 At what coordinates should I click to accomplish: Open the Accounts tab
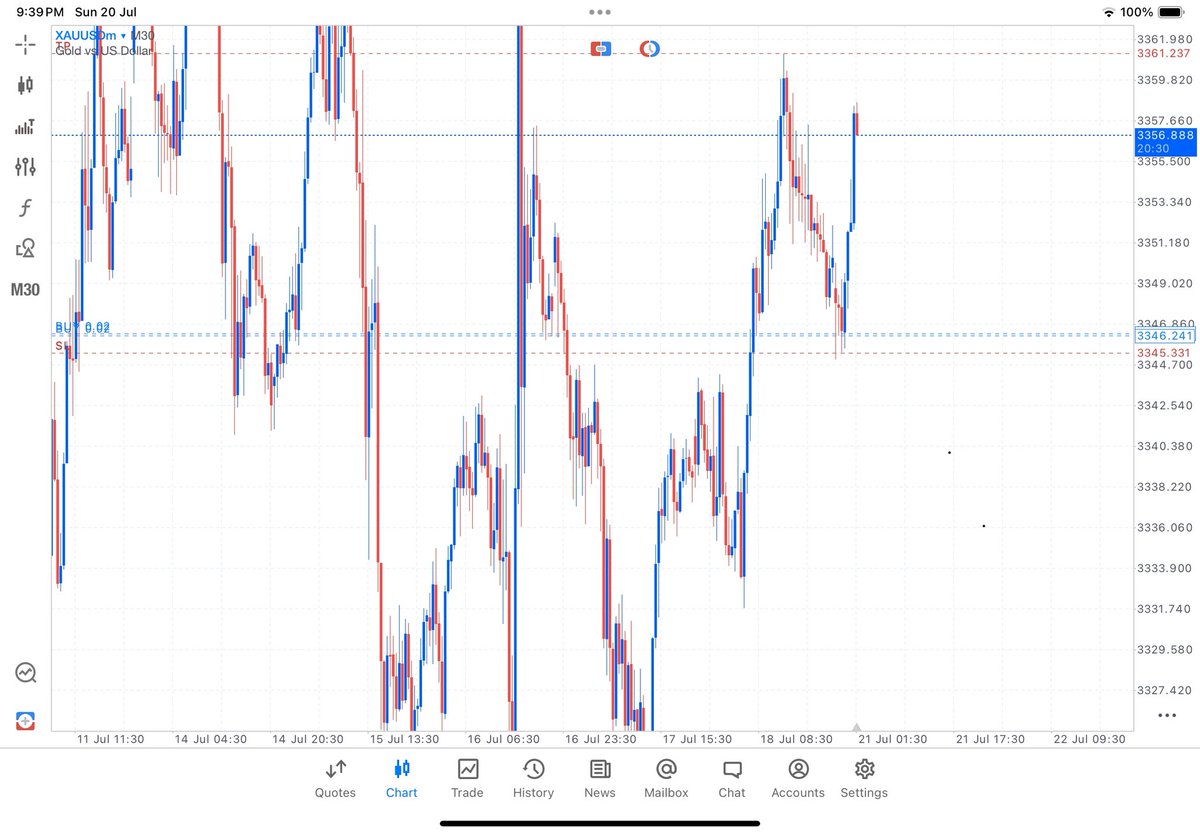pos(798,778)
